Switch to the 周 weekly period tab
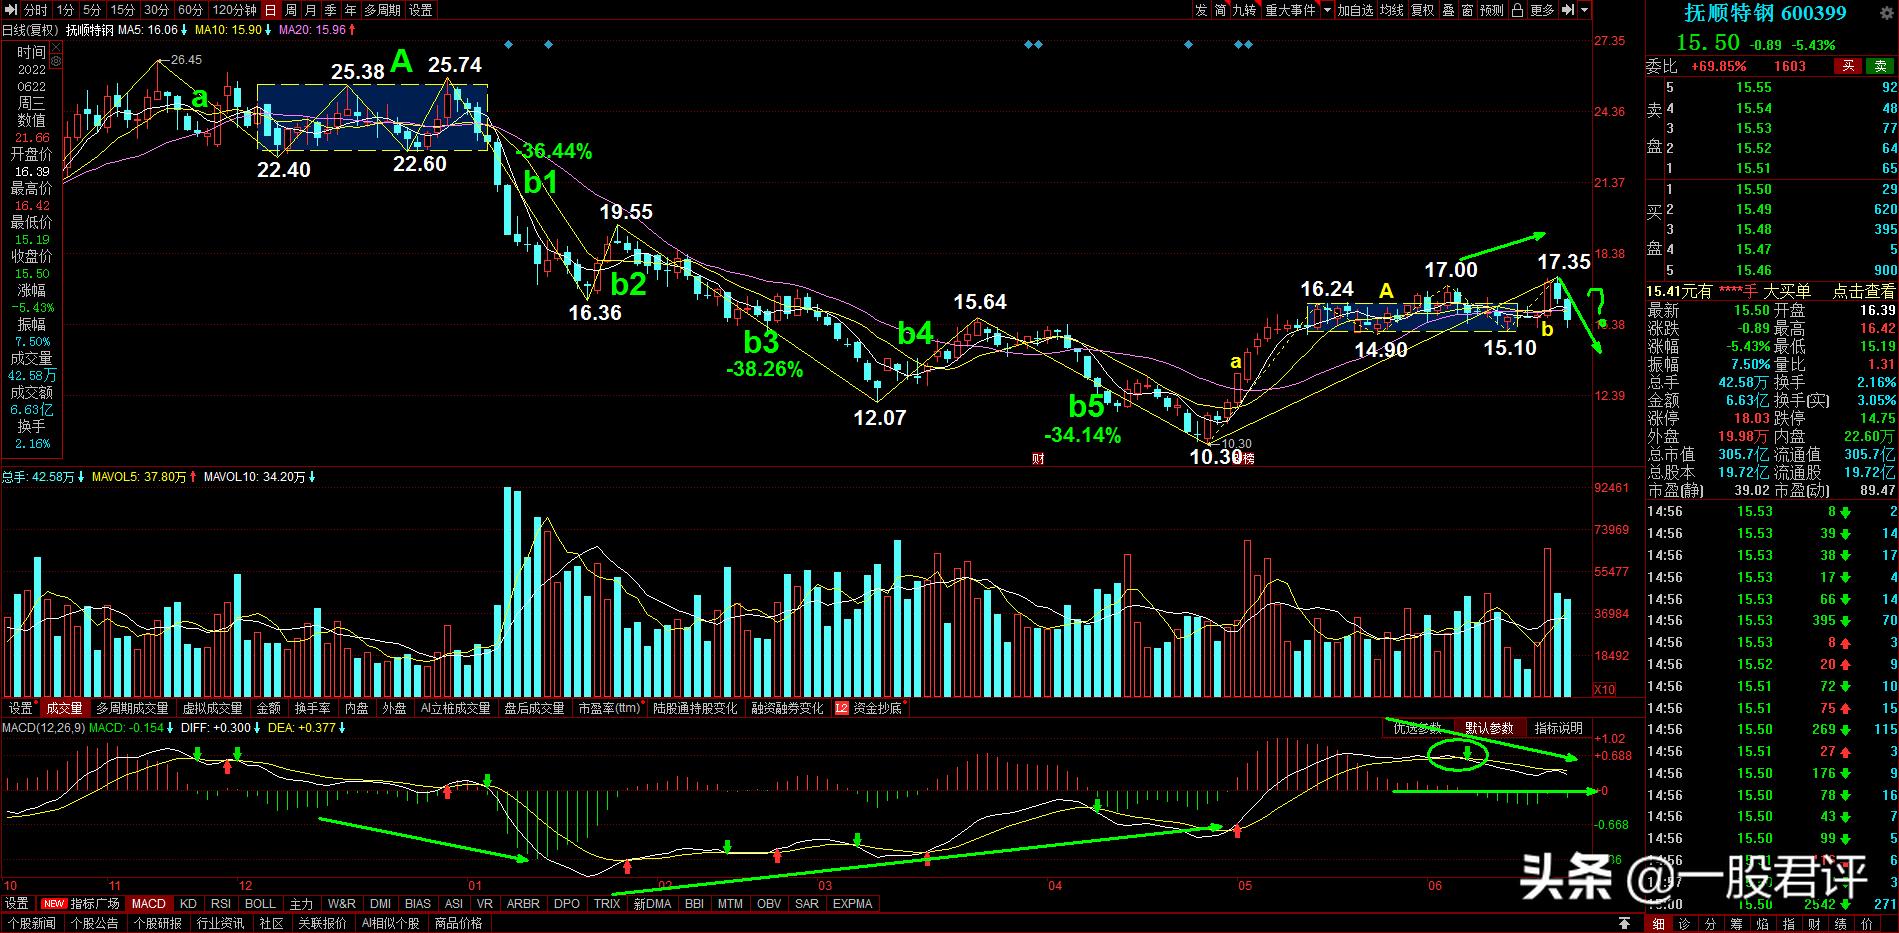This screenshot has height=933, width=1899. (291, 10)
